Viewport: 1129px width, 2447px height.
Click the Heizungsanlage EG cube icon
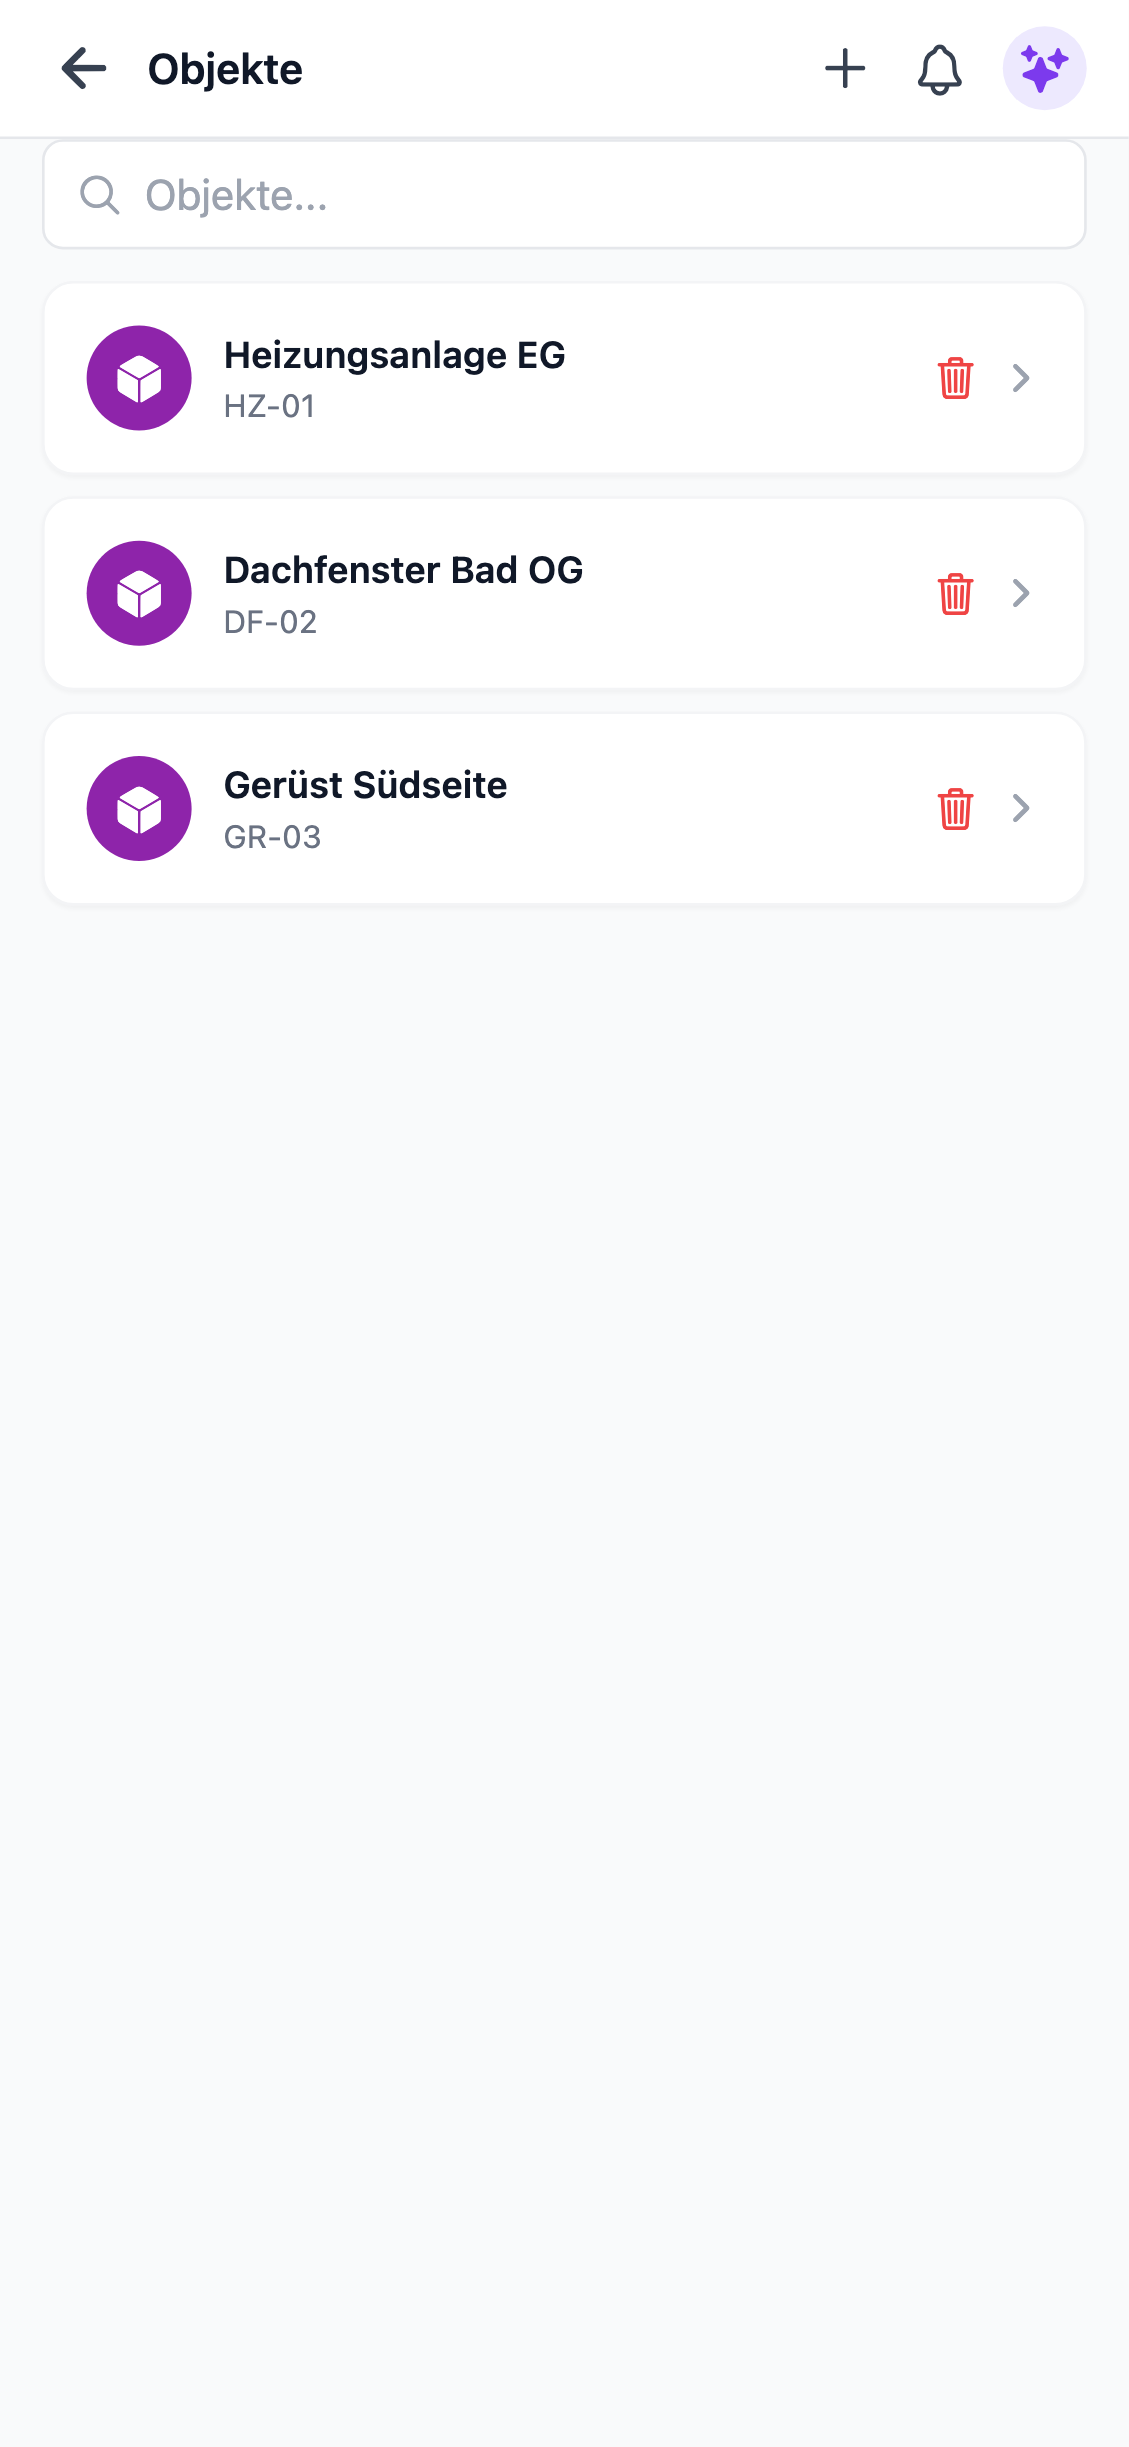pos(139,378)
